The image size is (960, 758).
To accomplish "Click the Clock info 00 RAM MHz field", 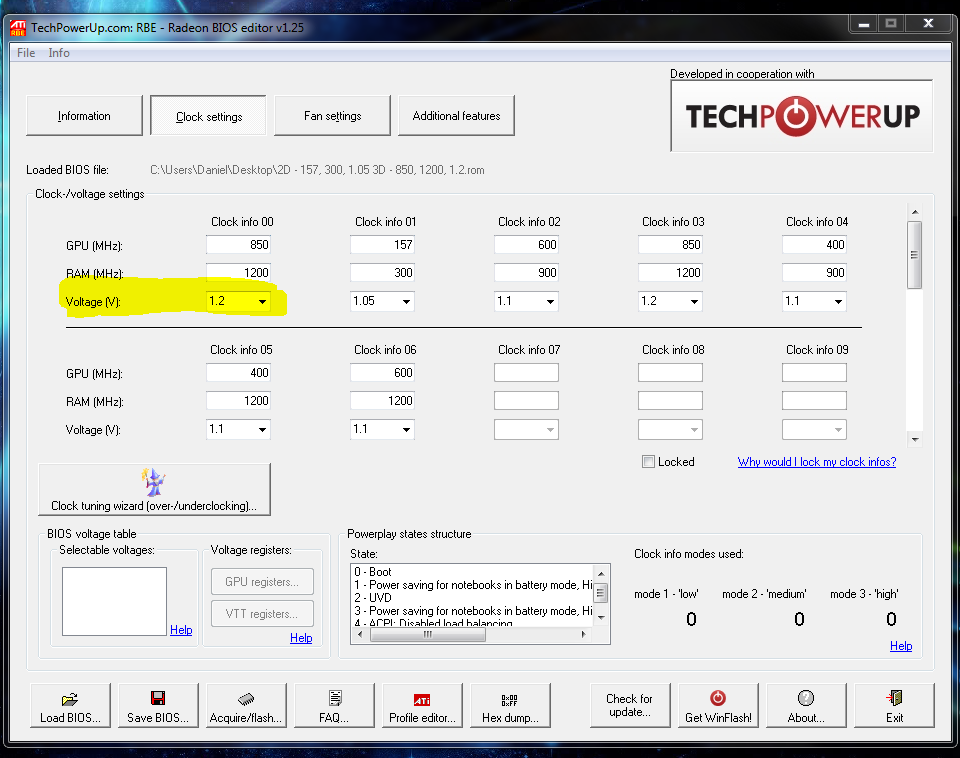I will point(239,272).
